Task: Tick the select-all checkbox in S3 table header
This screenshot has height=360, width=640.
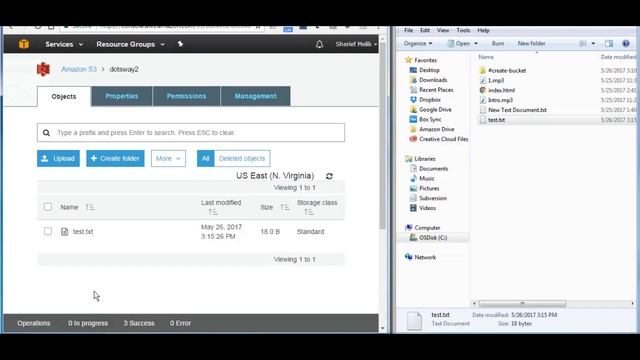Action: [x=48, y=207]
